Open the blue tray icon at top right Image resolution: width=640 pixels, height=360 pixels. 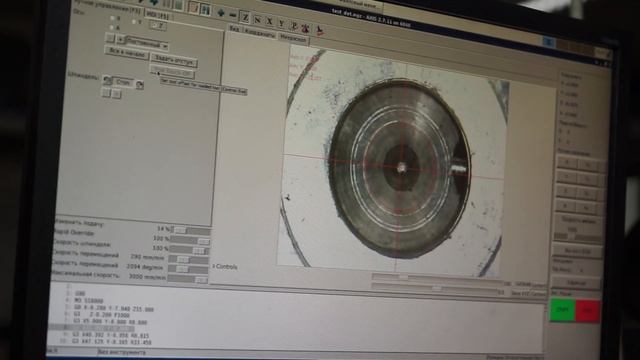[549, 41]
